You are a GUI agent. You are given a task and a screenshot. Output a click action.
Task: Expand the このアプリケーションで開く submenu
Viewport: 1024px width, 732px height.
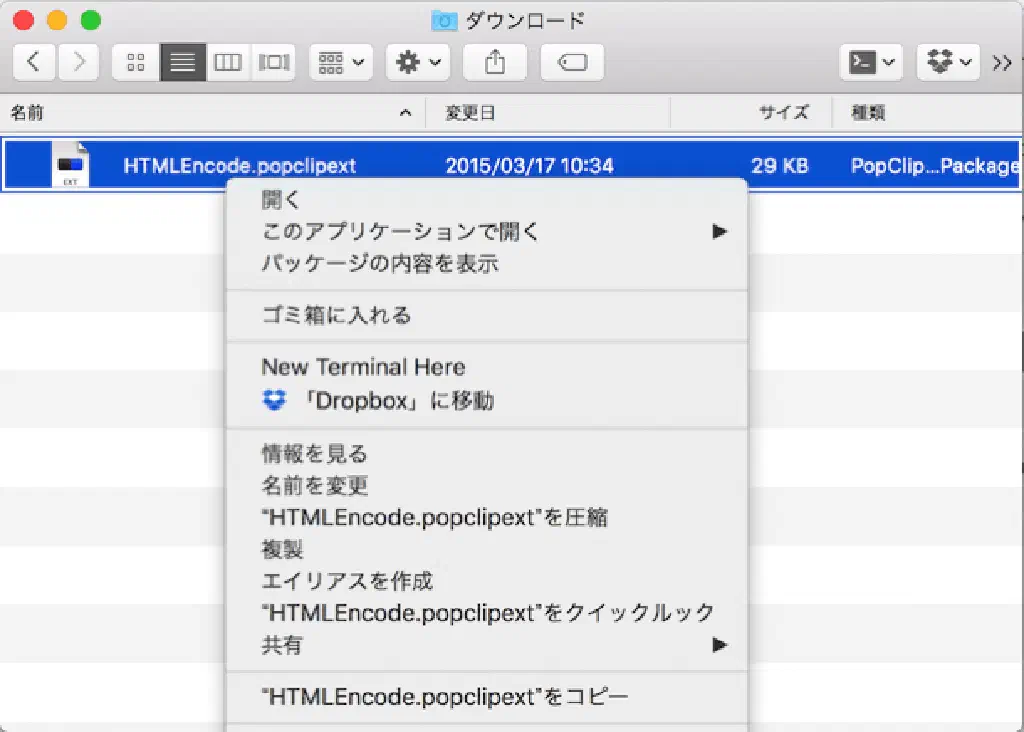coord(400,232)
